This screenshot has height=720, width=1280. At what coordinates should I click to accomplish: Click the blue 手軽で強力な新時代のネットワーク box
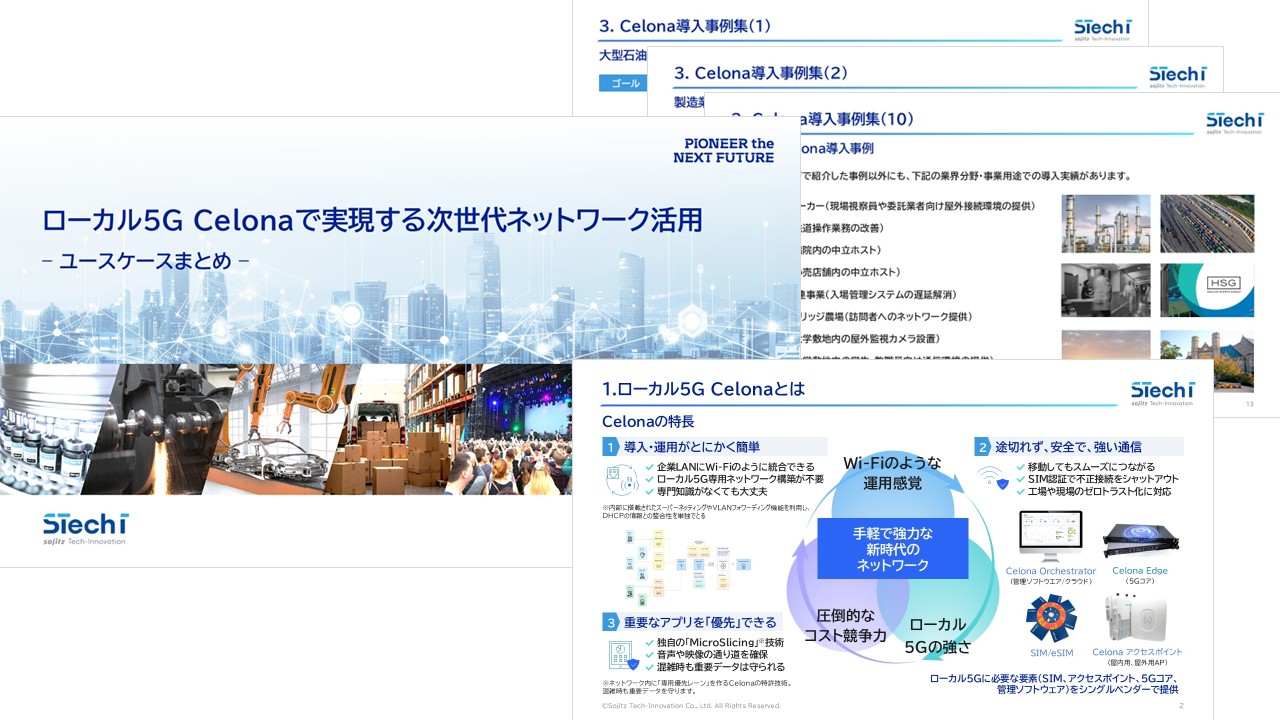point(893,547)
